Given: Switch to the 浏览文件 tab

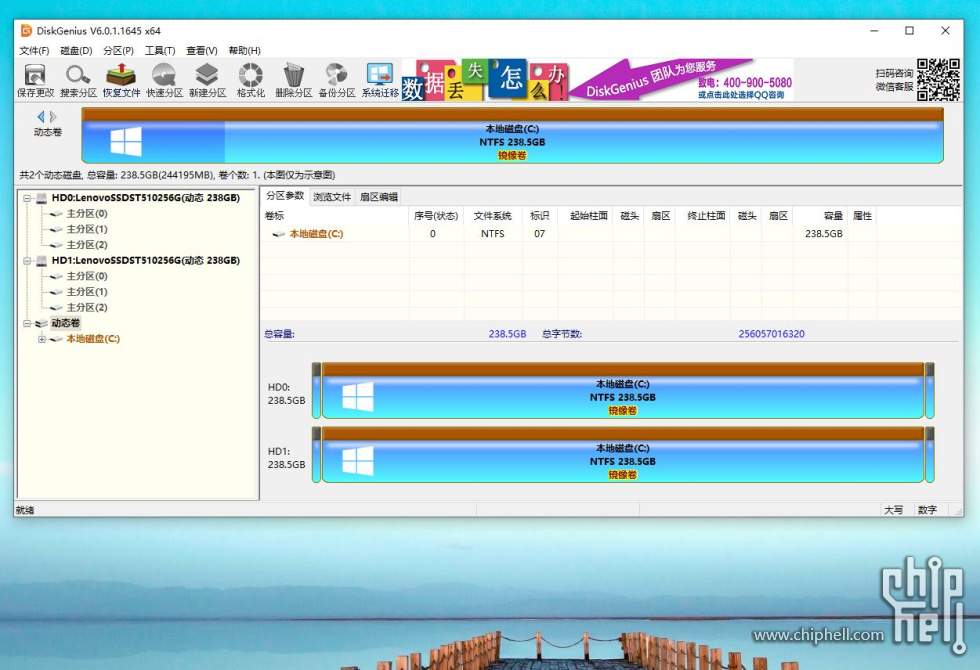Looking at the screenshot, I should point(332,197).
